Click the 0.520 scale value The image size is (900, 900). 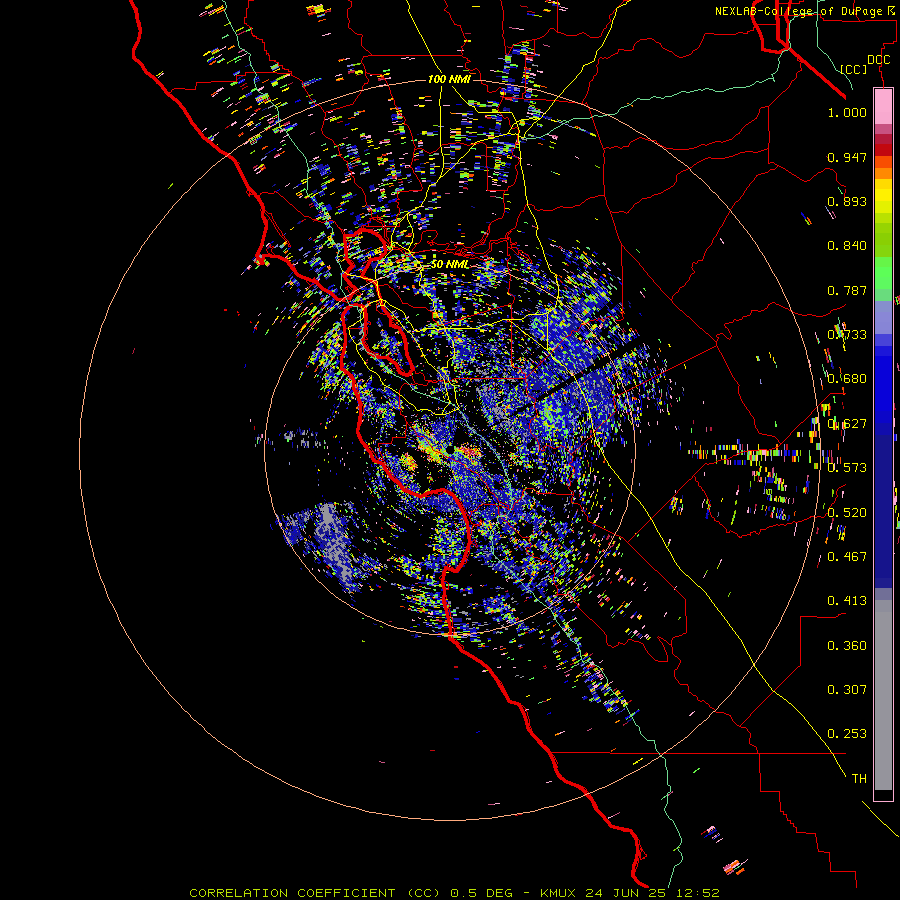[x=847, y=513]
